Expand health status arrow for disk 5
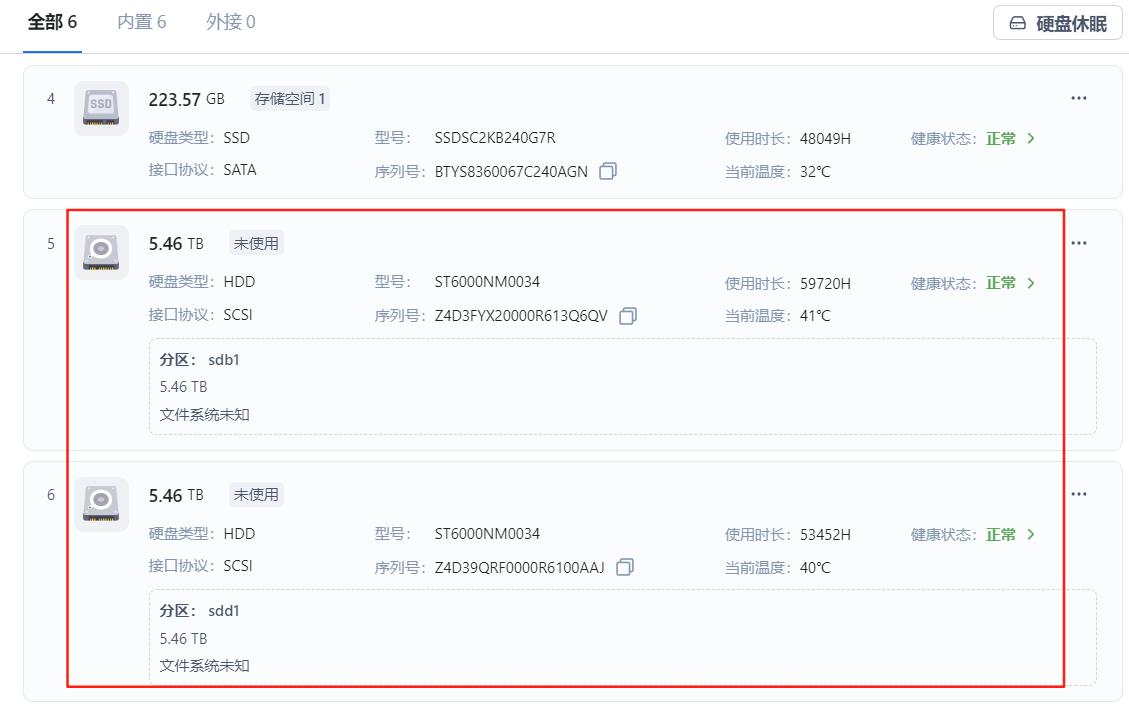 (x=1031, y=283)
